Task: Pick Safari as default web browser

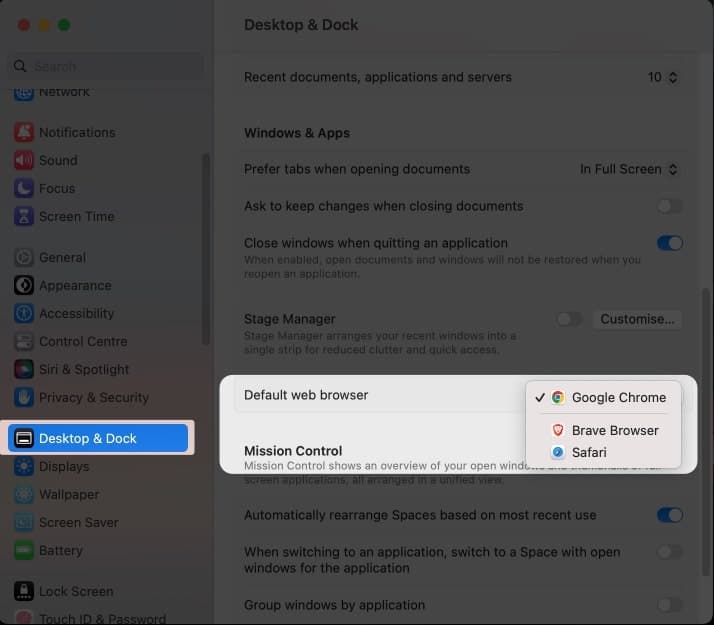Action: [x=603, y=452]
